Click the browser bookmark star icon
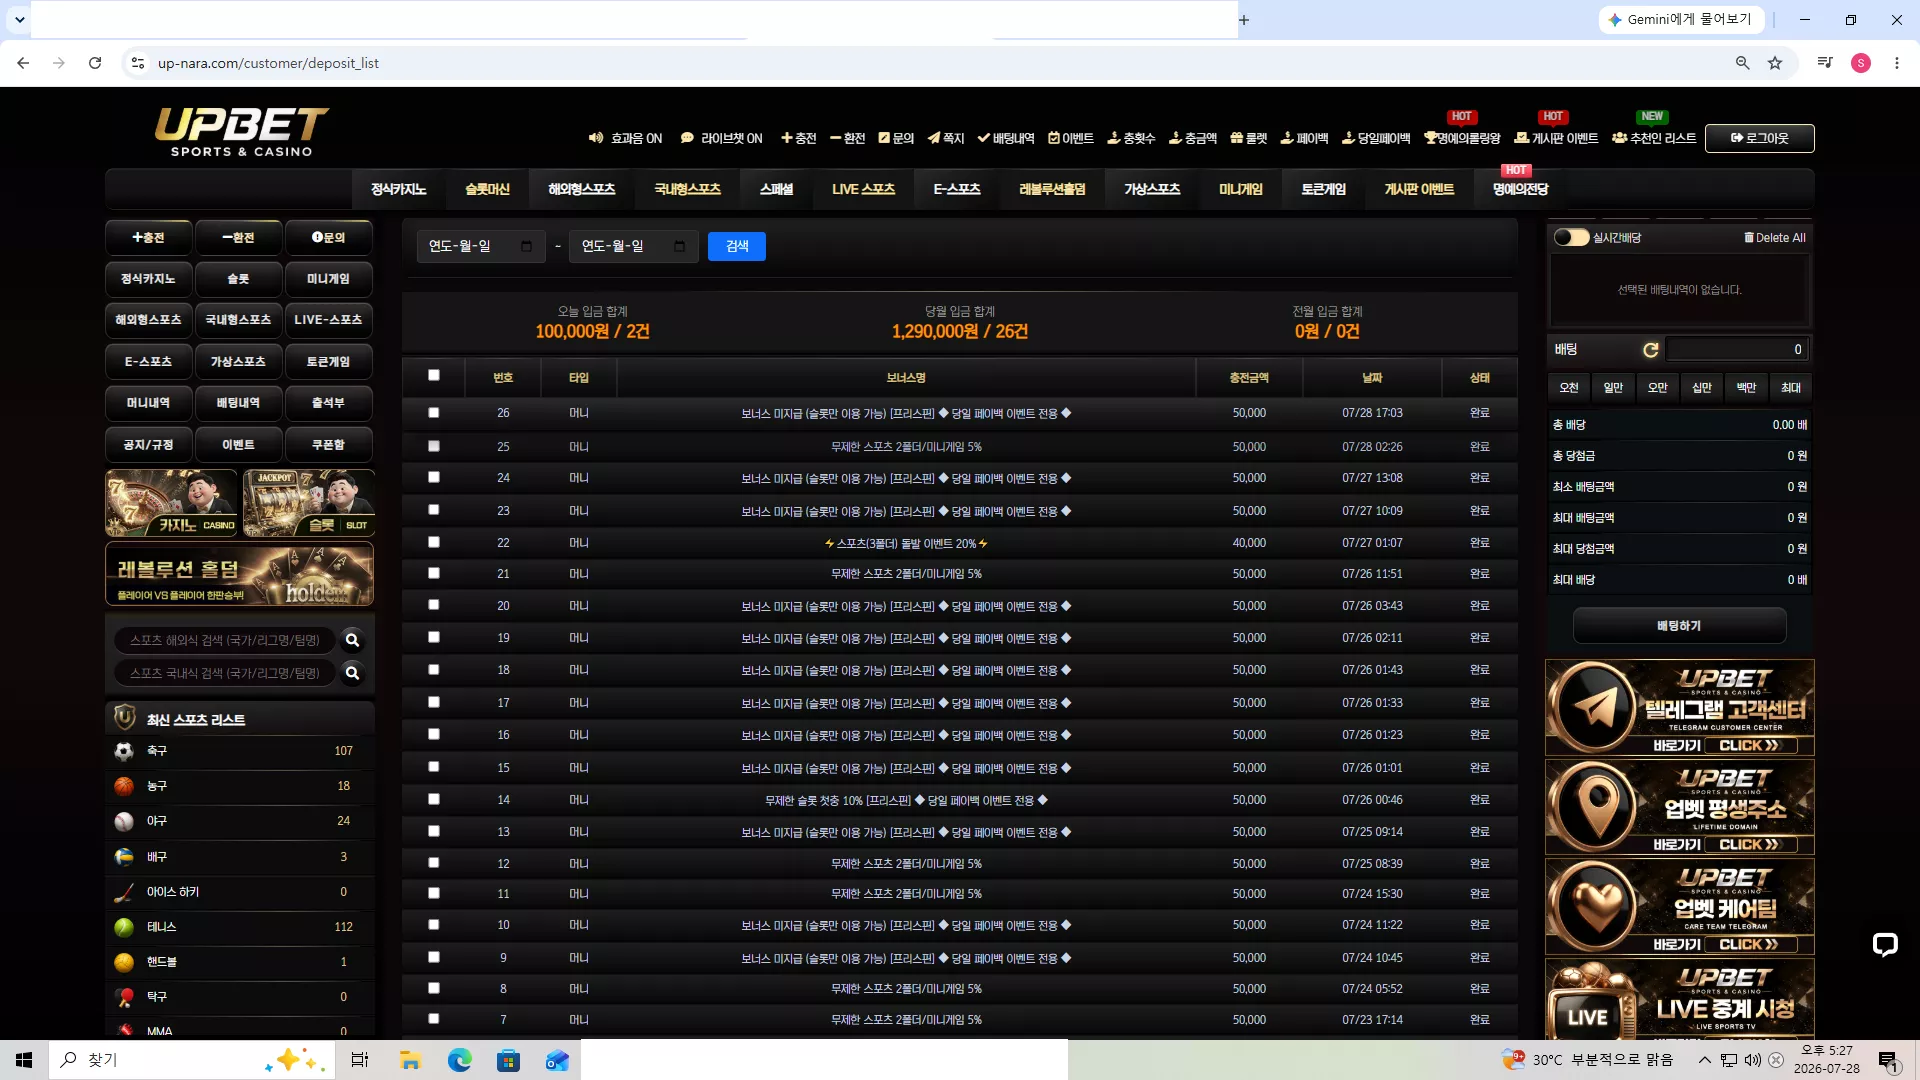Viewport: 1920px width, 1080px height. (x=1775, y=63)
